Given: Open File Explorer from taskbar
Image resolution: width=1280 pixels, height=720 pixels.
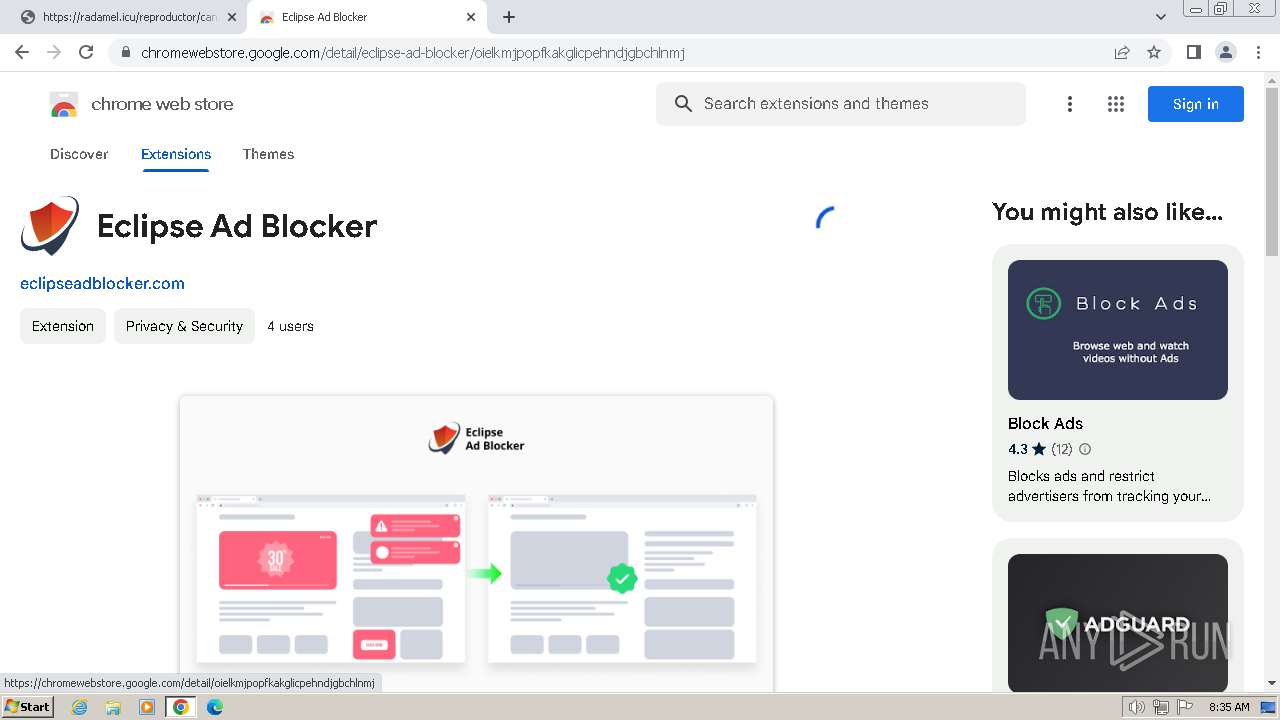Looking at the screenshot, I should click(x=113, y=707).
